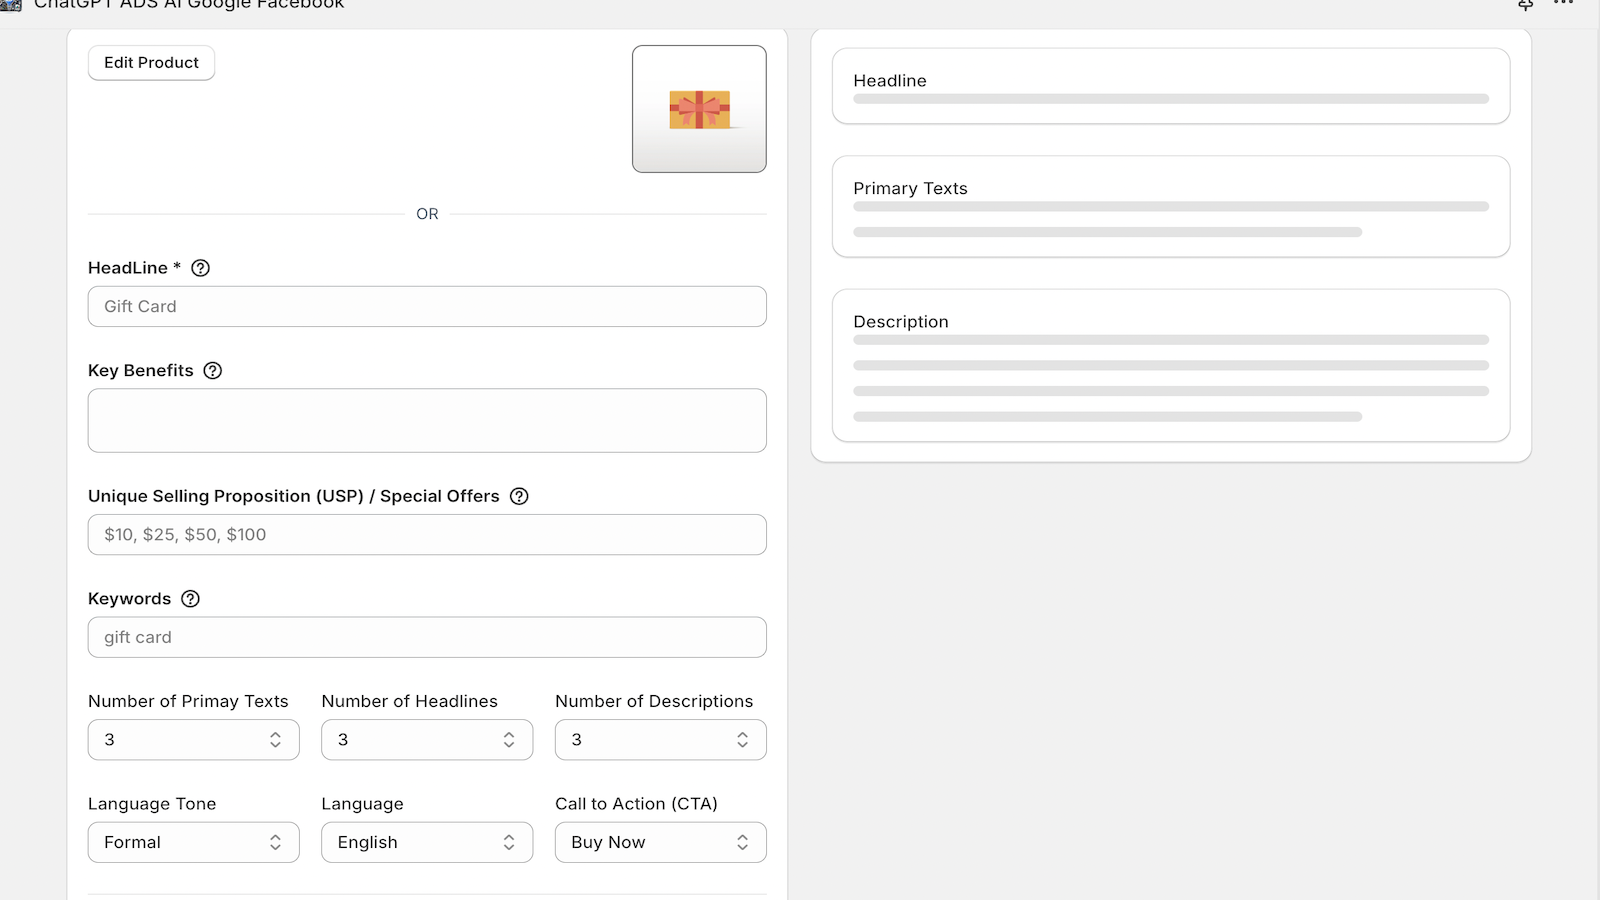Open the three-dots menu in the header

[1563, 4]
